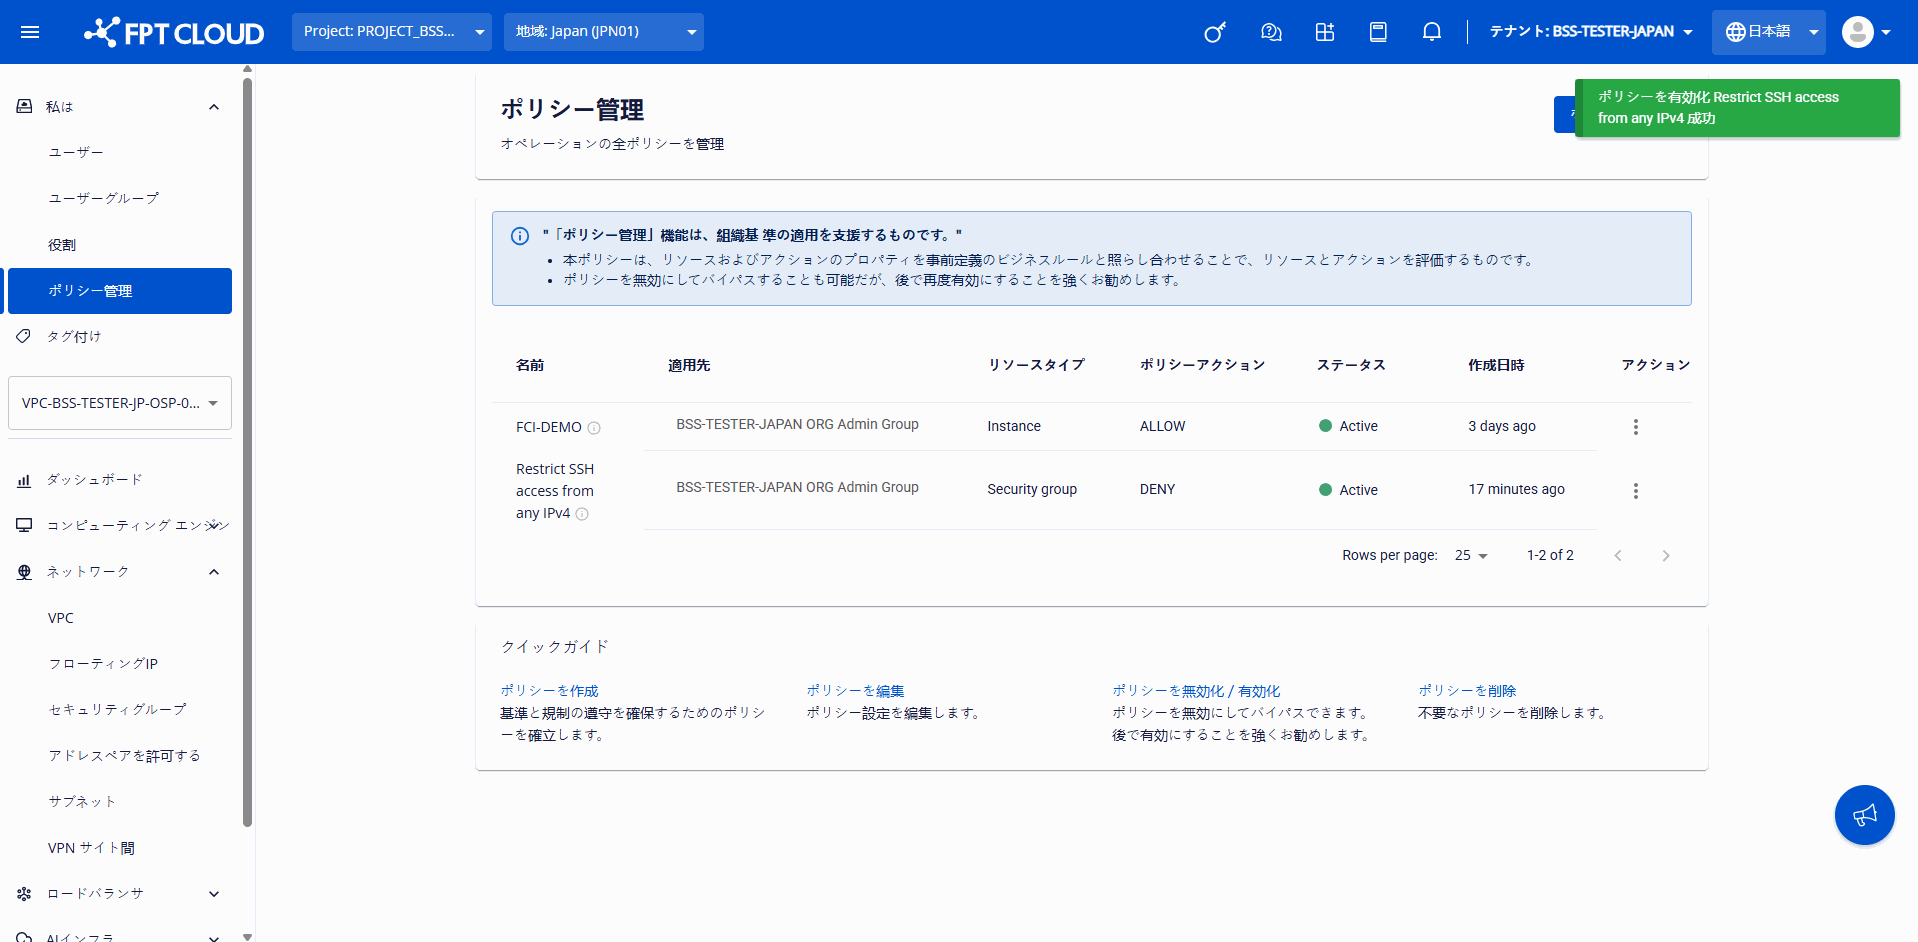This screenshot has width=1918, height=942.
Task: Click the 名前 column header
Action: 530,365
